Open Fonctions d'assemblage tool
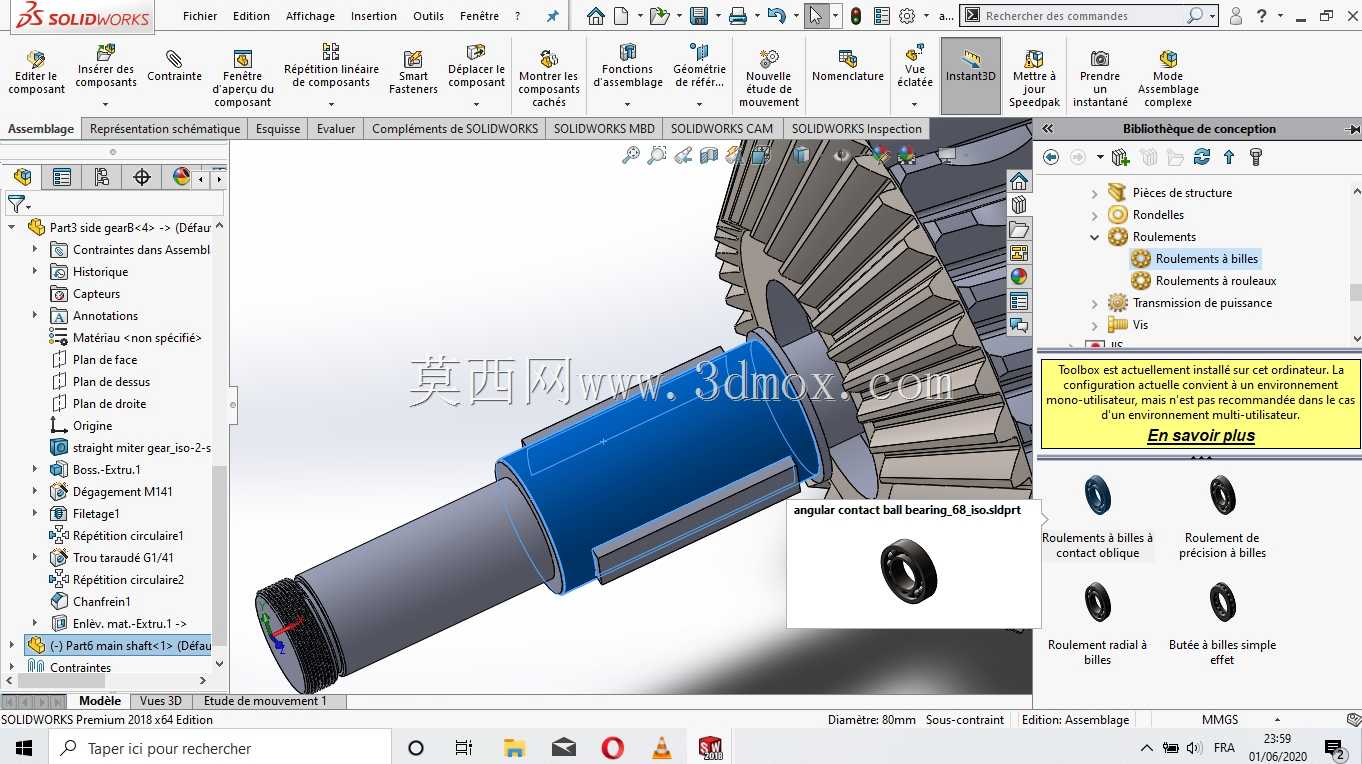Screen dimensions: 1362x764 [628, 67]
